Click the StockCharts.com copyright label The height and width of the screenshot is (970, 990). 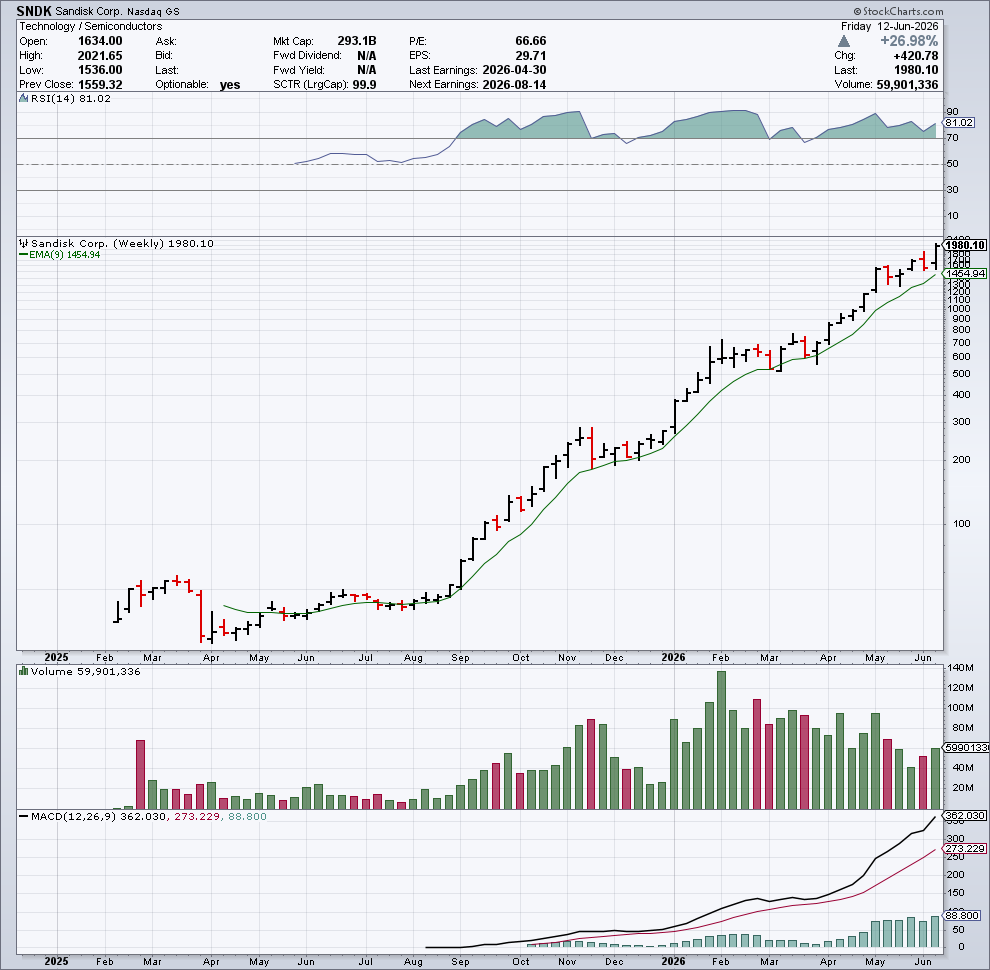point(898,11)
